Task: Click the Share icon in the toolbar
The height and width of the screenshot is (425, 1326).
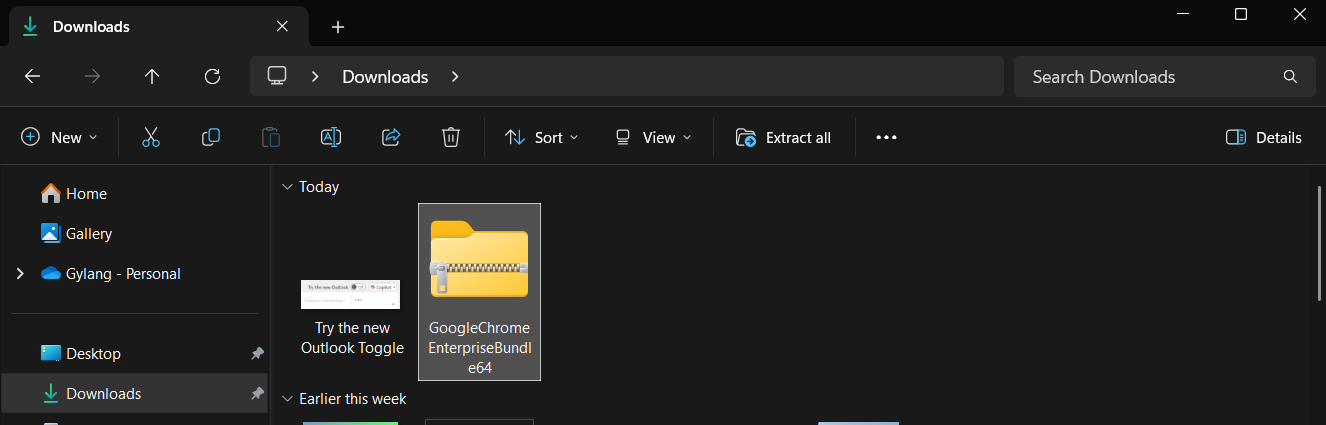Action: click(391, 137)
